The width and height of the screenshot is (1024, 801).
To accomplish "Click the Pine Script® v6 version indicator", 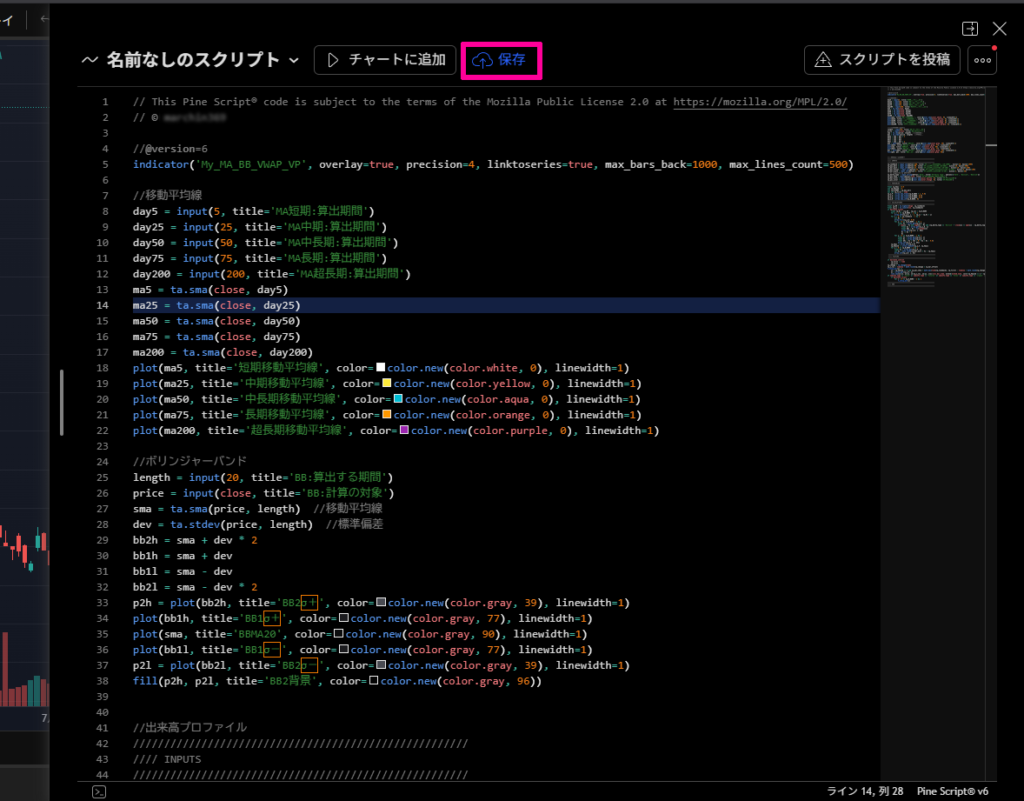I will point(953,791).
